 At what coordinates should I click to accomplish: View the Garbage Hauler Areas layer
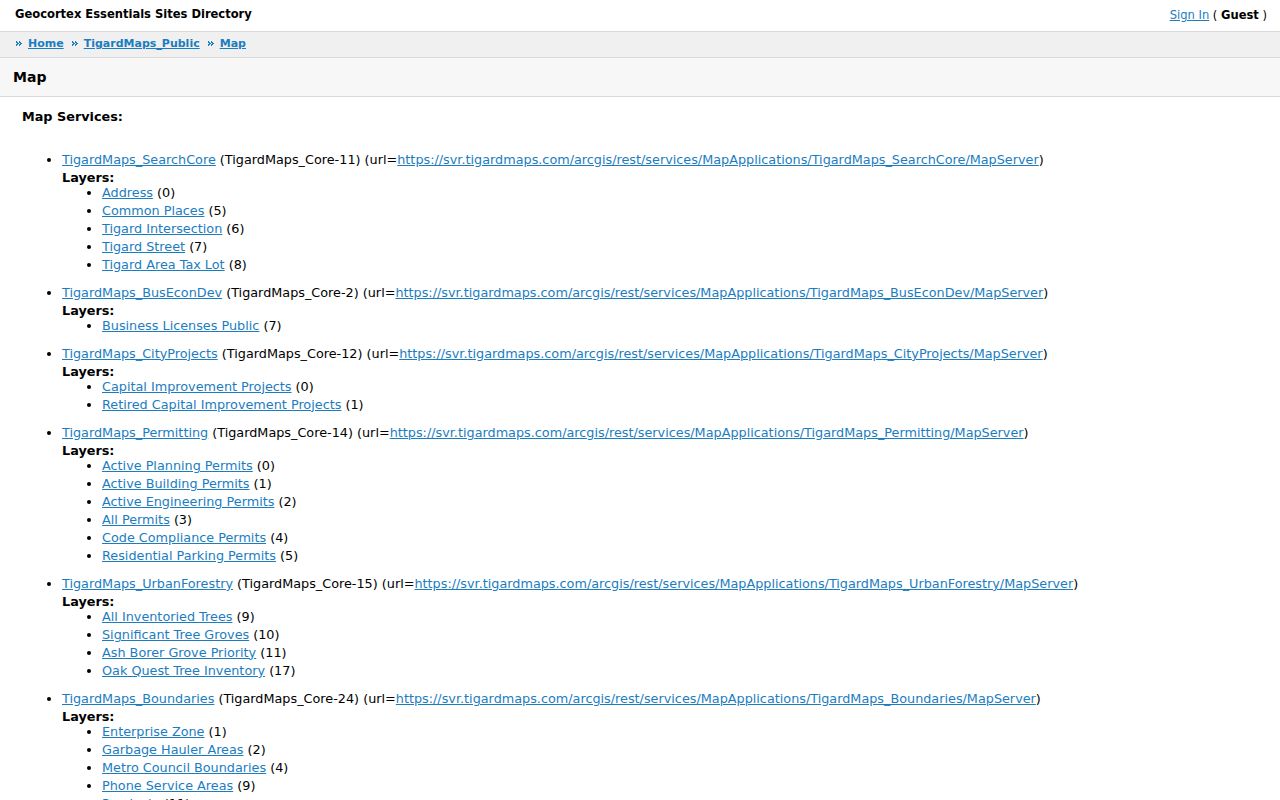[172, 750]
